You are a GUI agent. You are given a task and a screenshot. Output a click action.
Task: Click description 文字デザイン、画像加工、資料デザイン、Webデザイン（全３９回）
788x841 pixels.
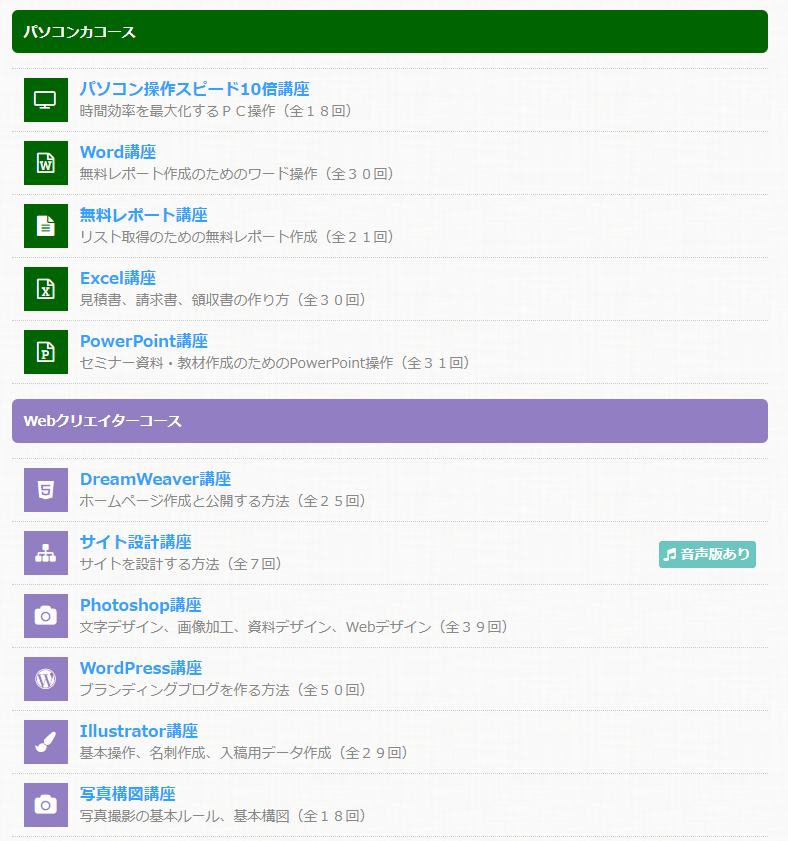[x=296, y=627]
